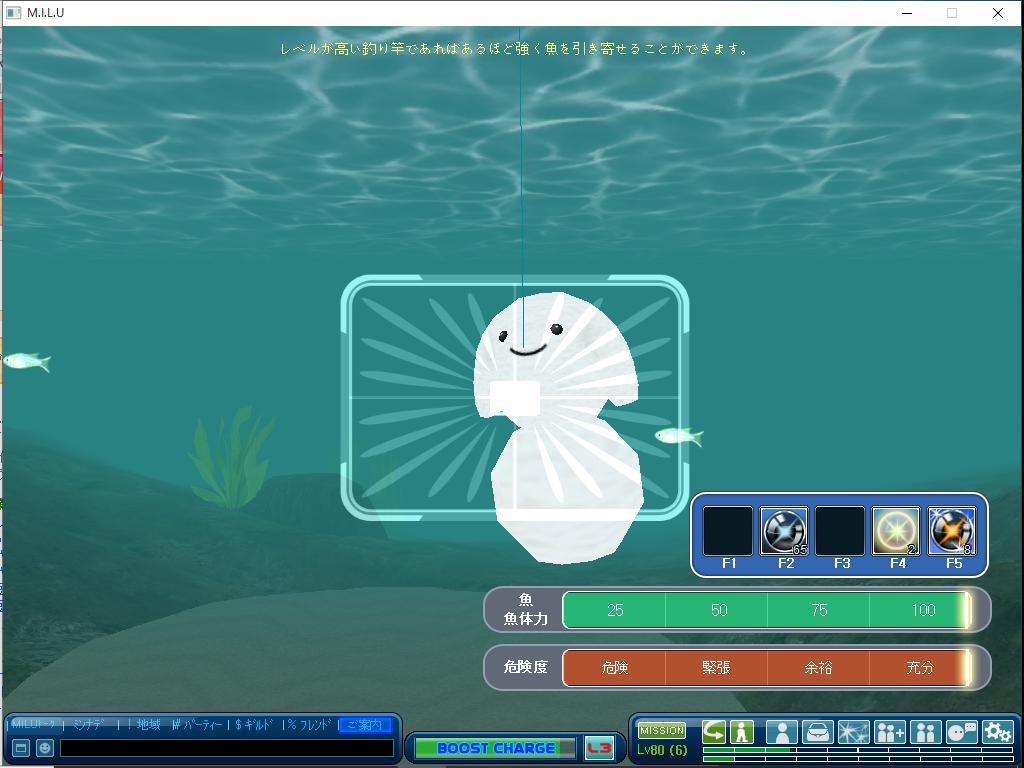The width and height of the screenshot is (1024, 768).
Task: Open the character profile icon
Action: [x=782, y=732]
